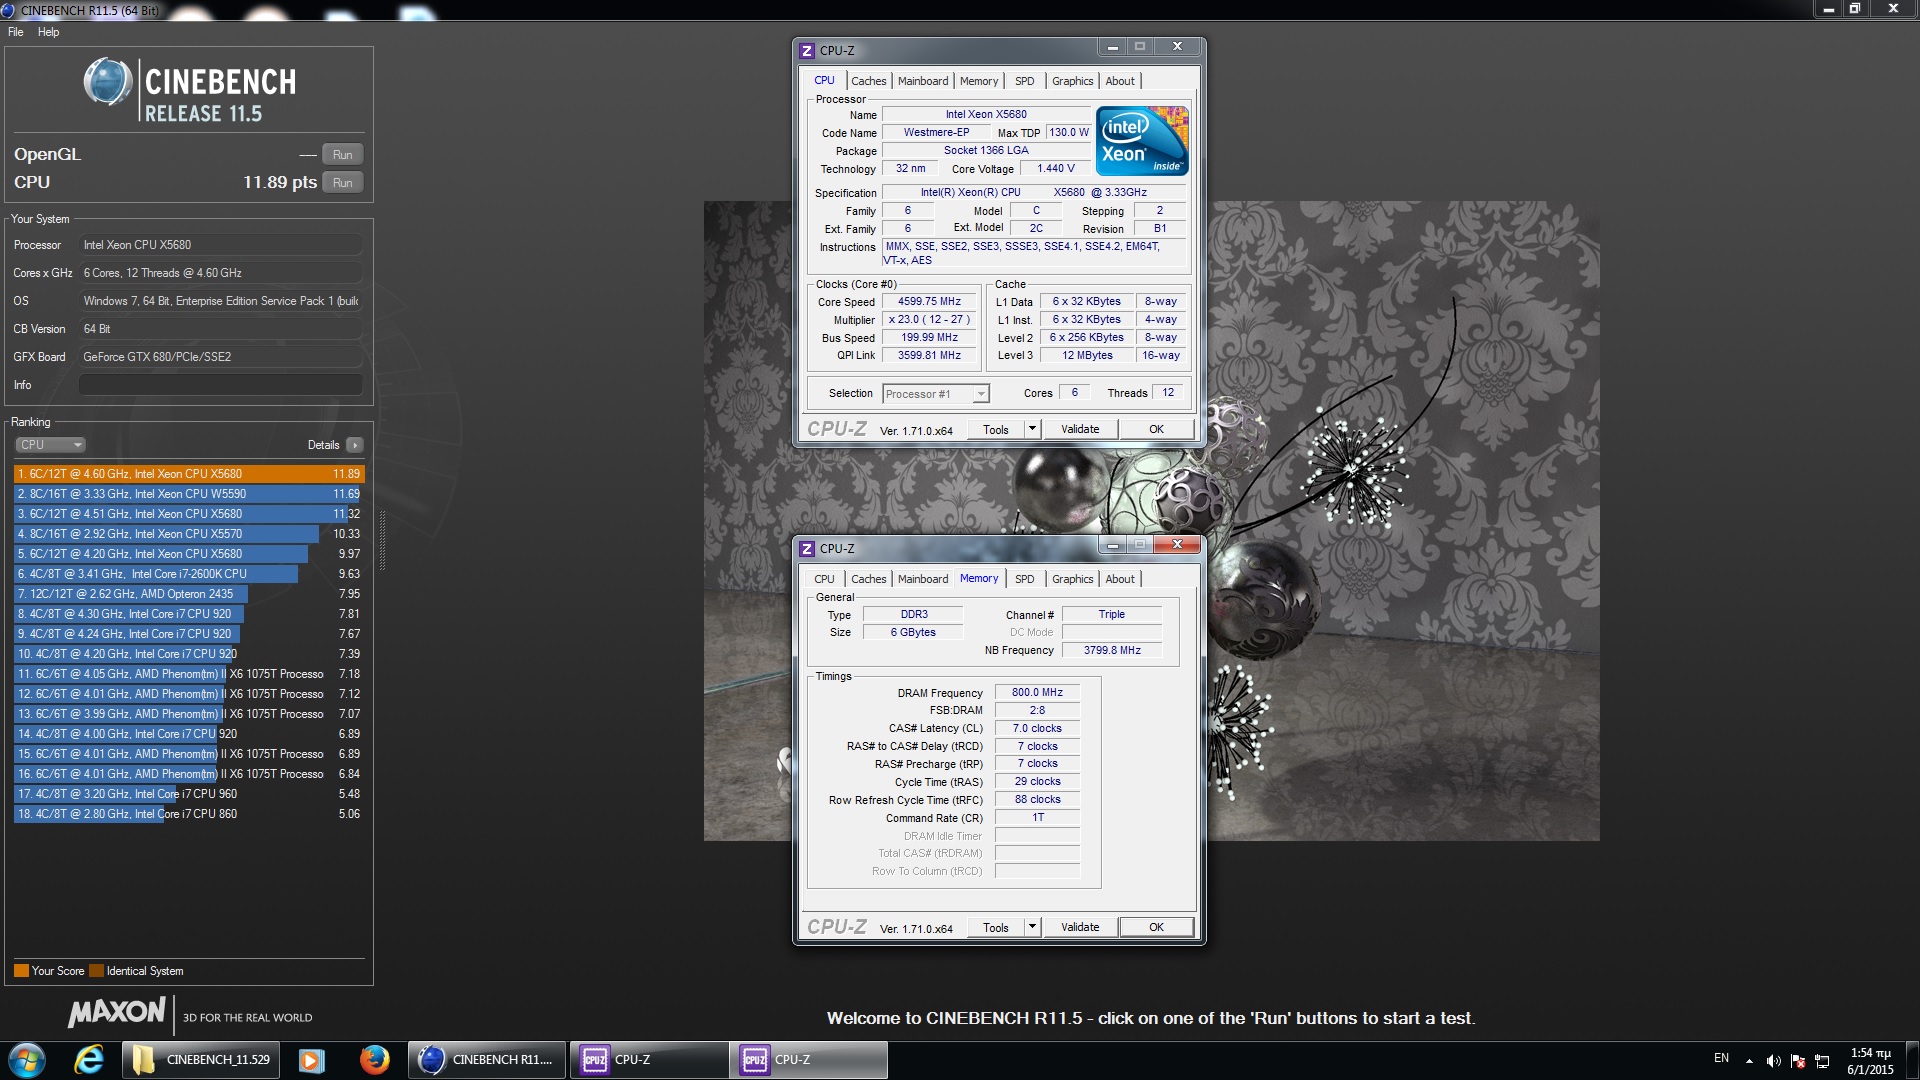The width and height of the screenshot is (1920, 1080).
Task: Switch to About tab in upper CPU-Z
Action: tap(1120, 81)
